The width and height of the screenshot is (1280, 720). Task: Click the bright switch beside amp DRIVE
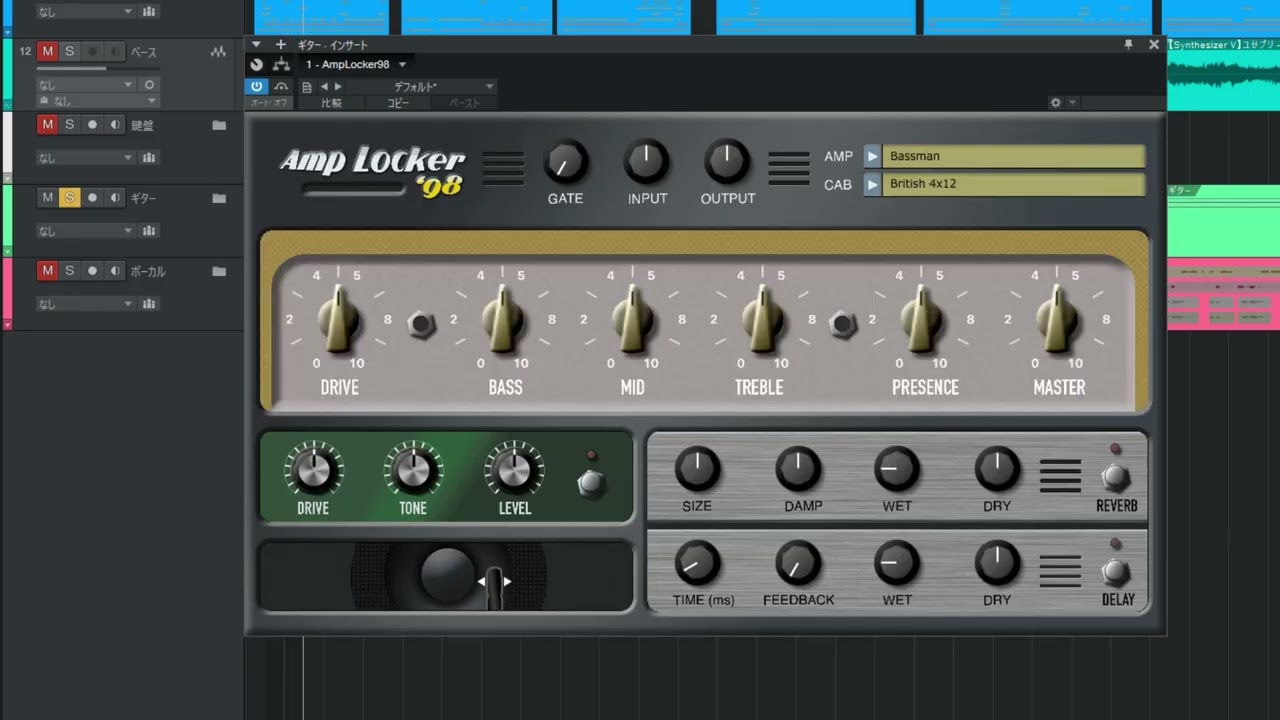(x=422, y=325)
